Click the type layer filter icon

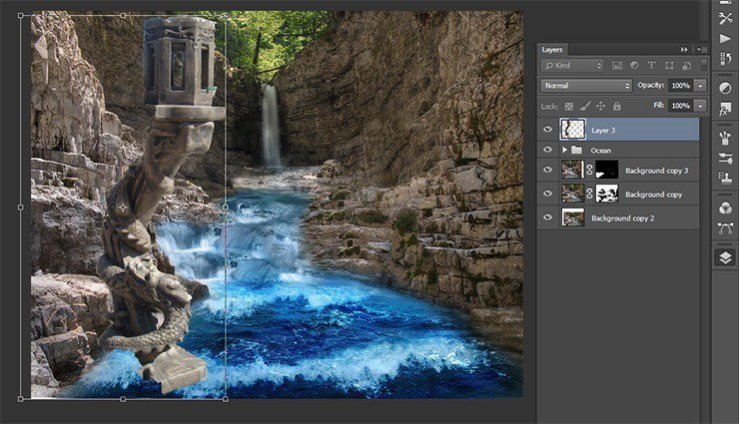tap(649, 66)
